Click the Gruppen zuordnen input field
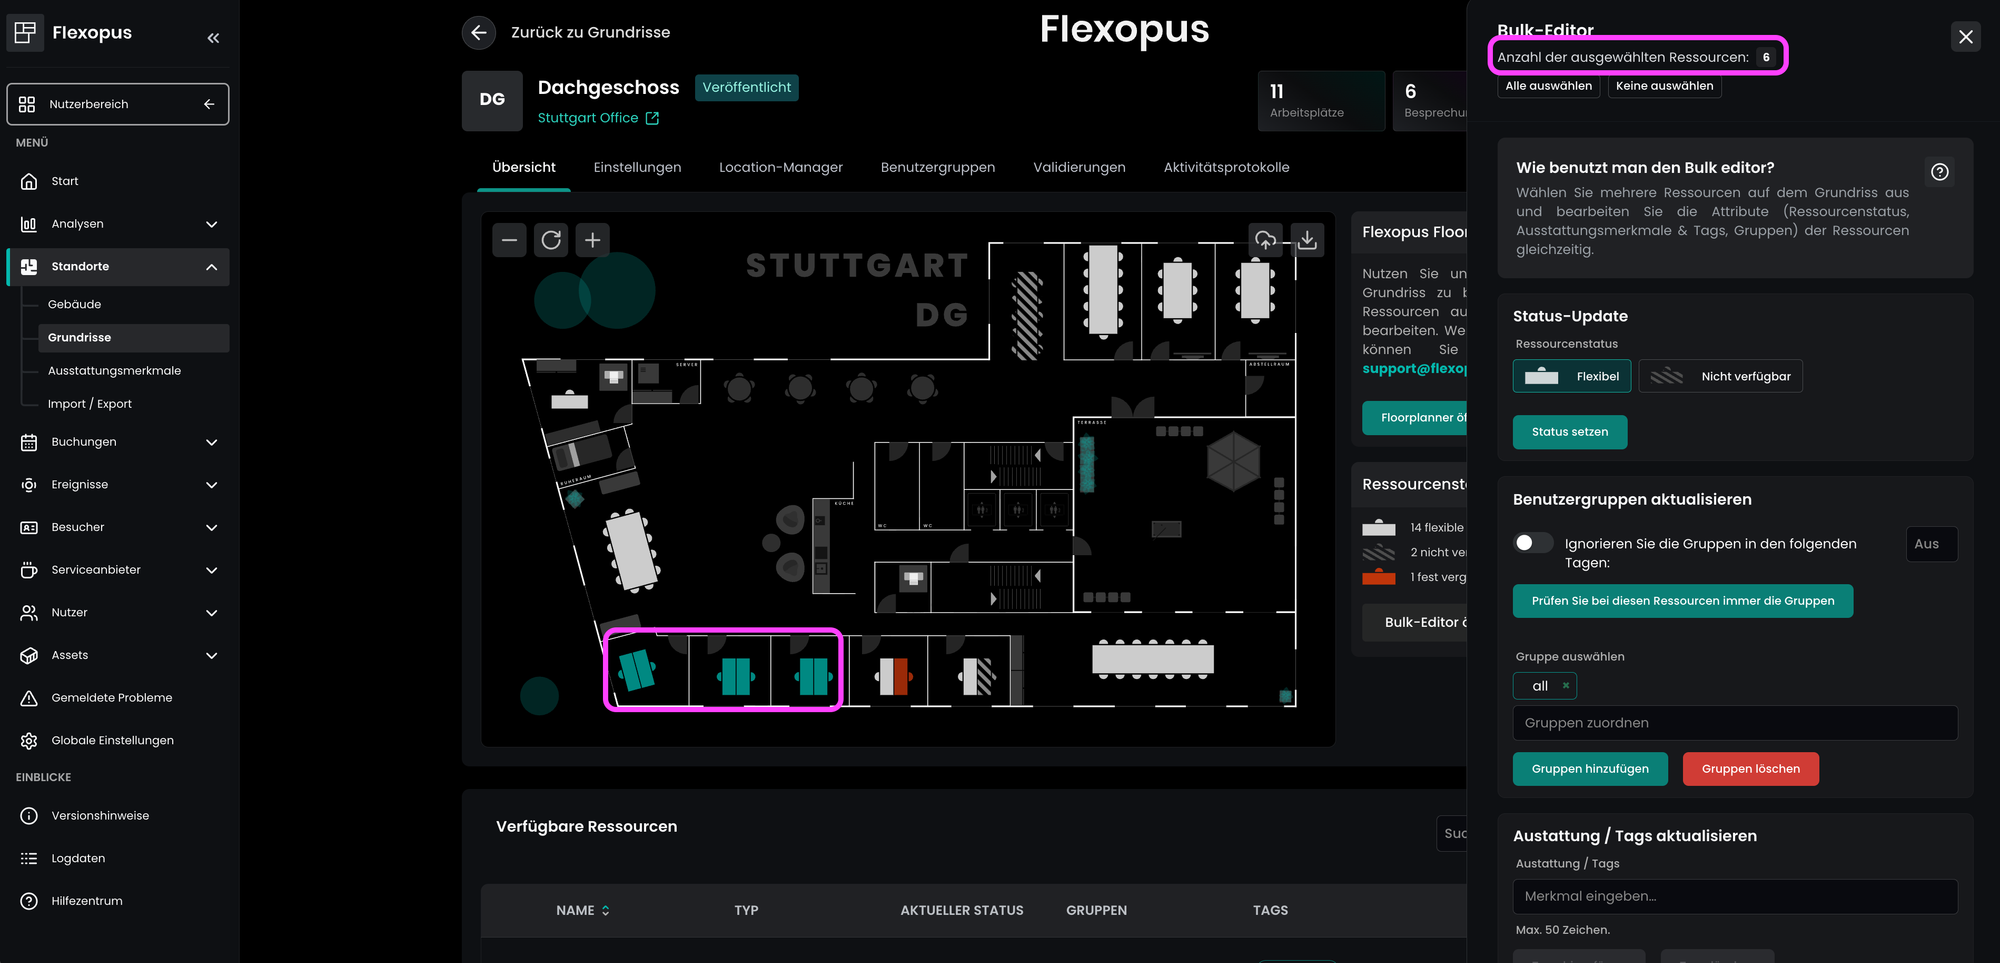The height and width of the screenshot is (963, 2000). [x=1734, y=723]
